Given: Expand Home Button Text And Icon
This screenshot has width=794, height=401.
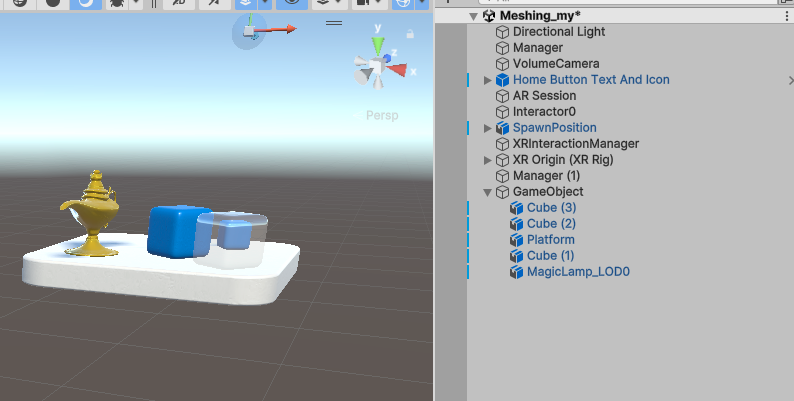Looking at the screenshot, I should [x=488, y=80].
